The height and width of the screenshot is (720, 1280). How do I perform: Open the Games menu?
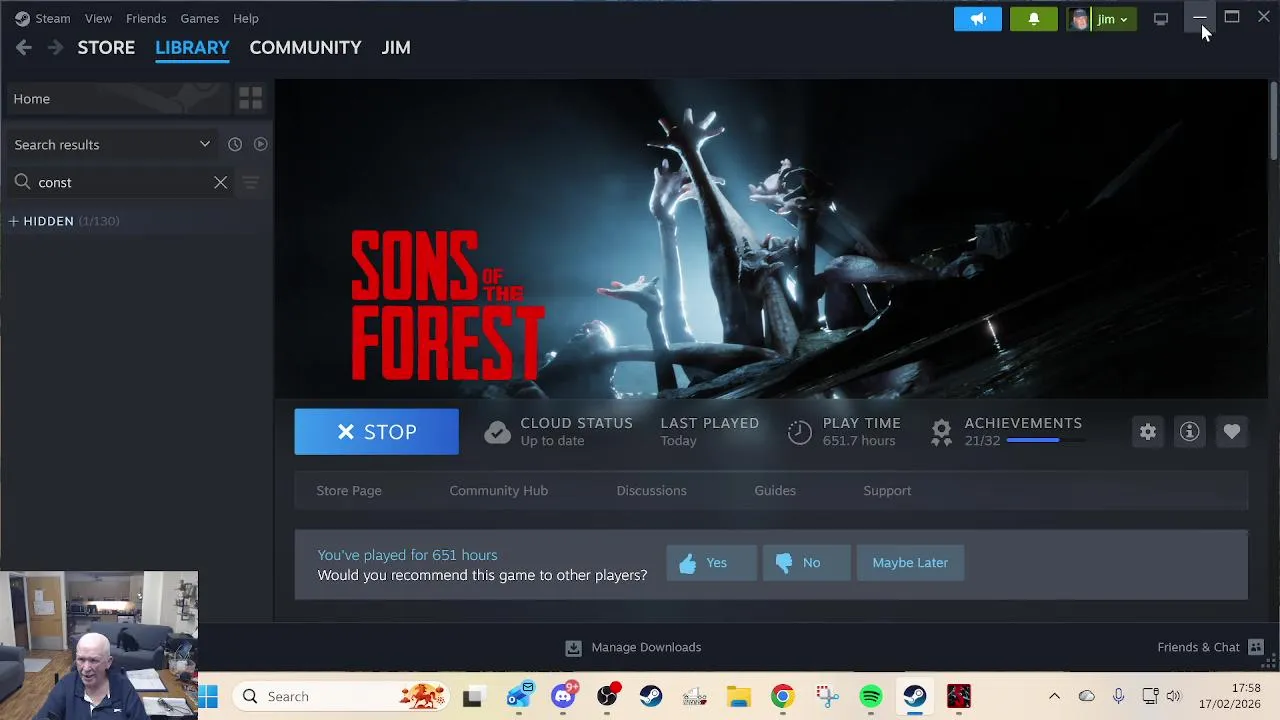[x=200, y=18]
